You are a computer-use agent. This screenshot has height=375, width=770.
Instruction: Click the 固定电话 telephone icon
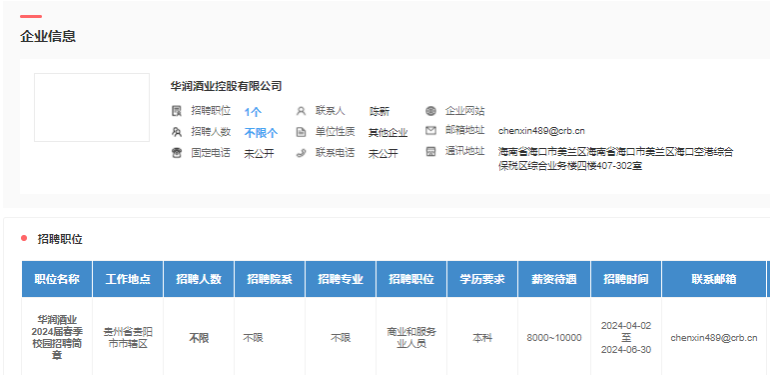[x=176, y=153]
